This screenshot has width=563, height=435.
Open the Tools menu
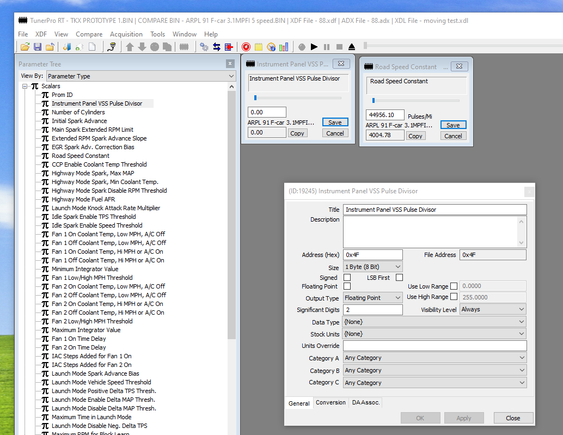click(158, 34)
